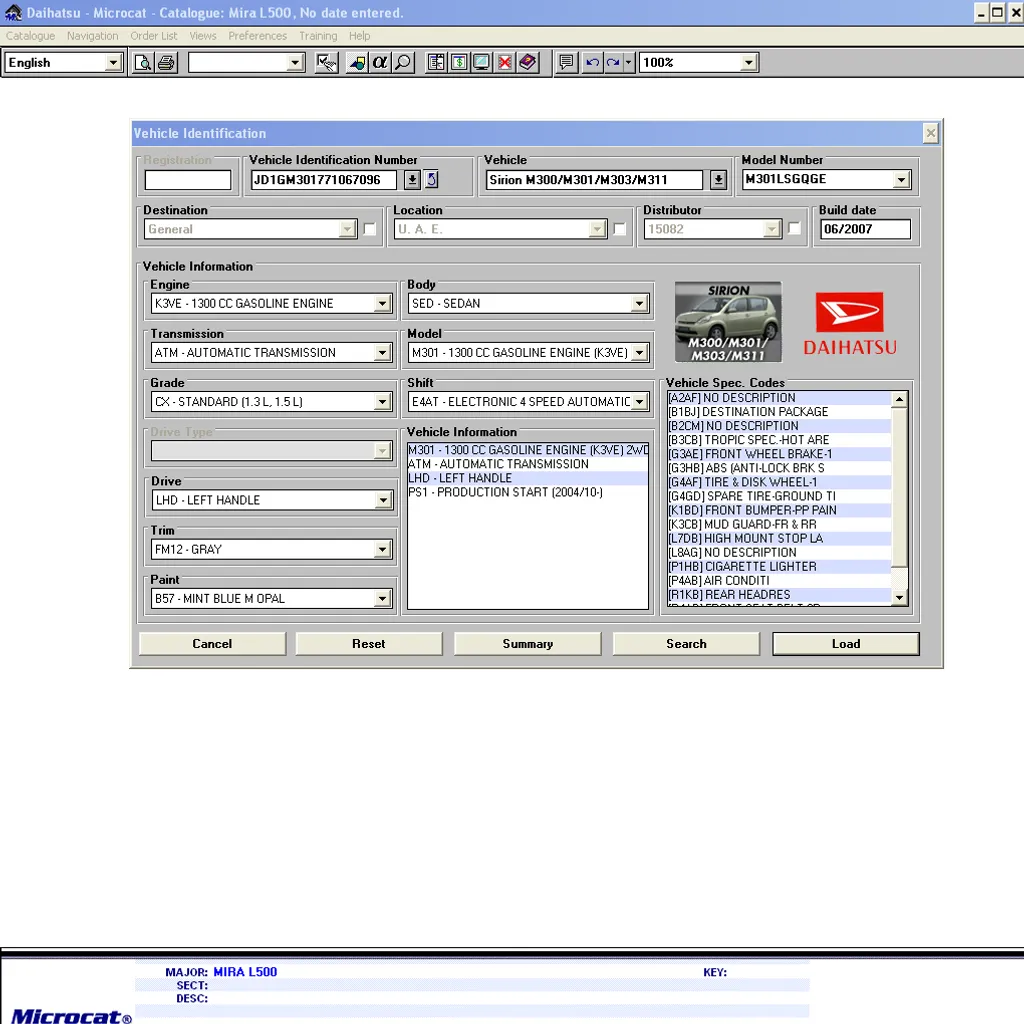This screenshot has width=1024, height=1024.
Task: Click the monitor screen toolbar icon
Action: point(481,63)
